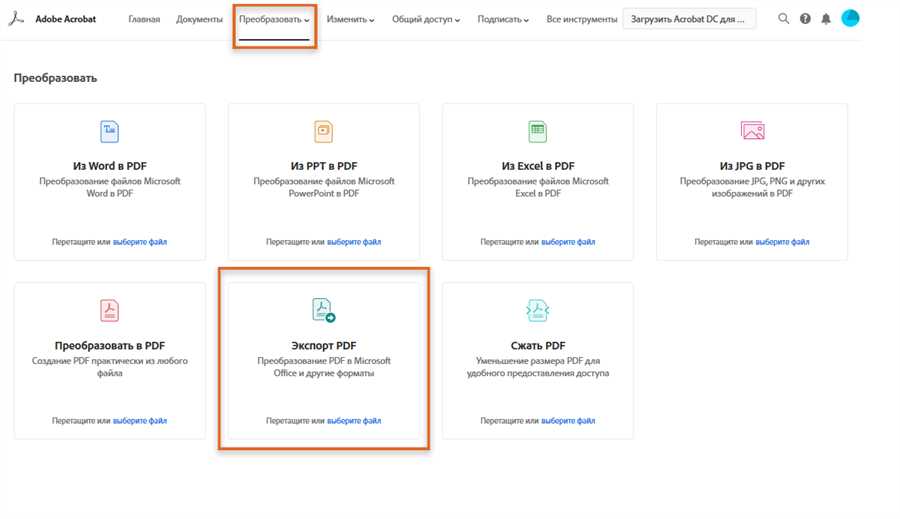Choose file link under Преобразовать в PDF
Screen dimensions: 900x519
click(139, 421)
